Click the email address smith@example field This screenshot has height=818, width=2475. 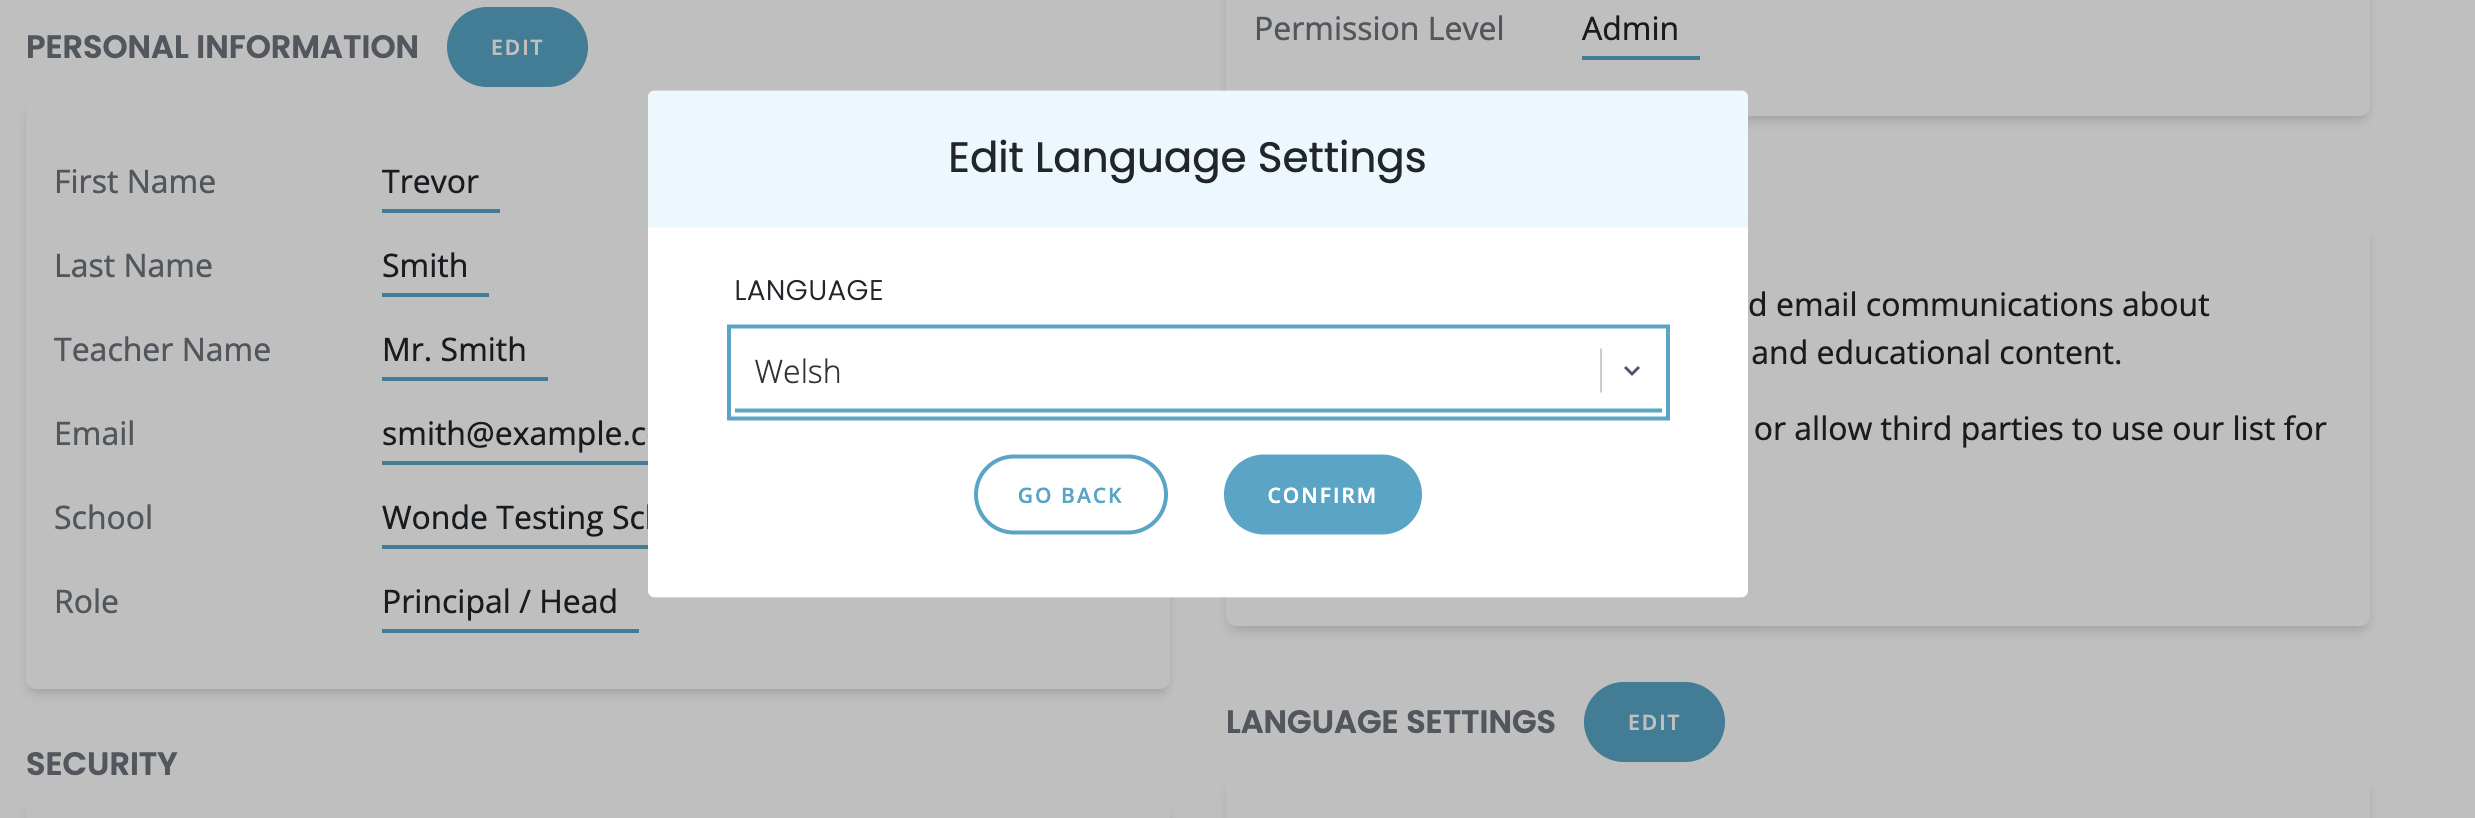click(x=514, y=434)
